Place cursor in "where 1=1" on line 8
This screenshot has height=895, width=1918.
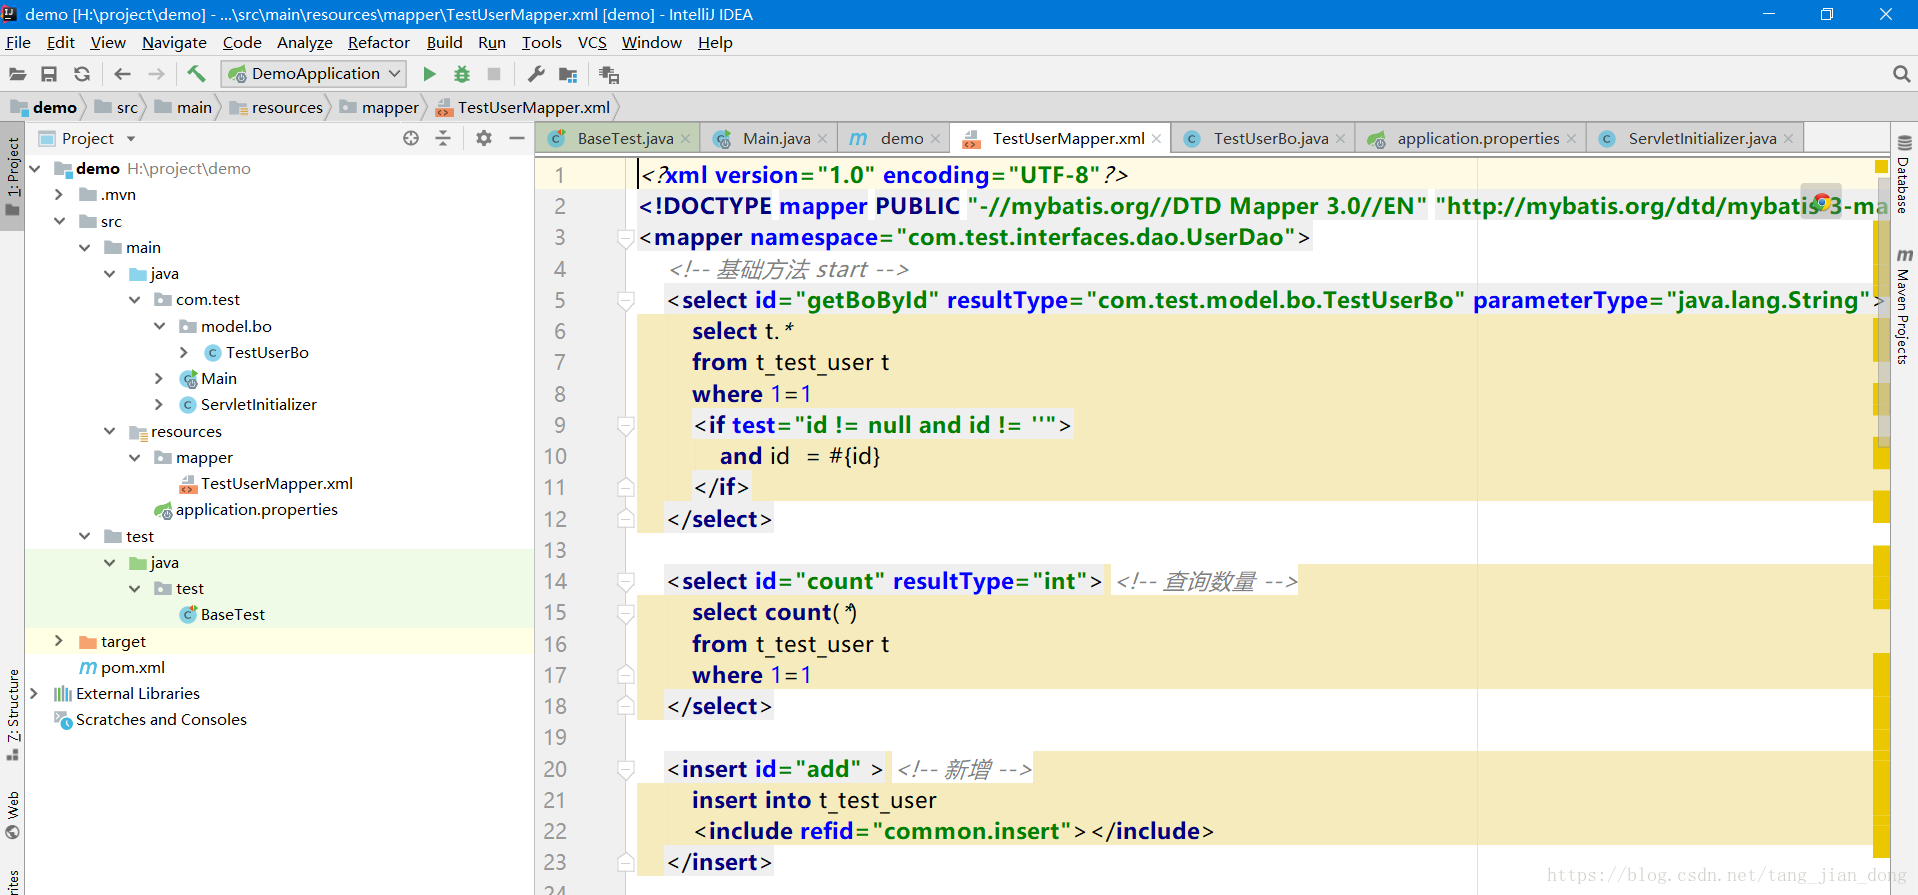[752, 394]
